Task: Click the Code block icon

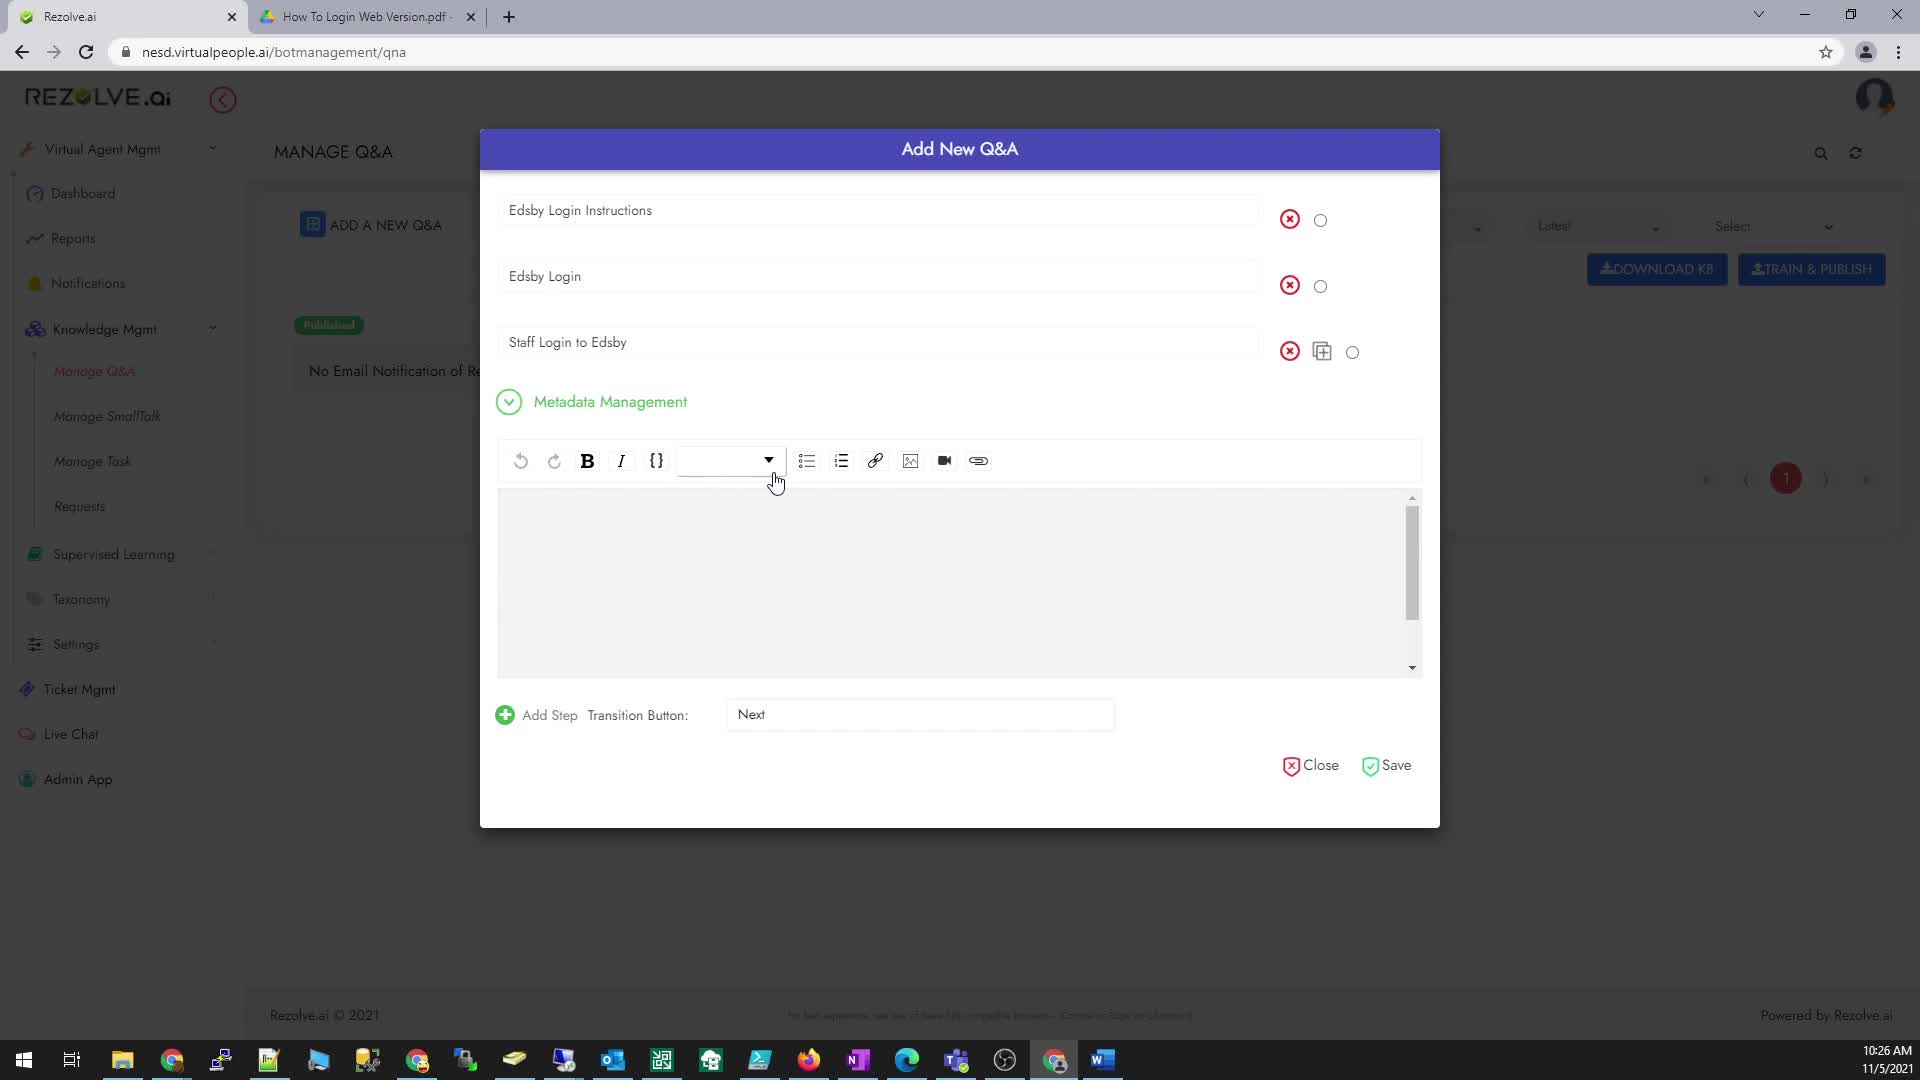Action: click(655, 460)
